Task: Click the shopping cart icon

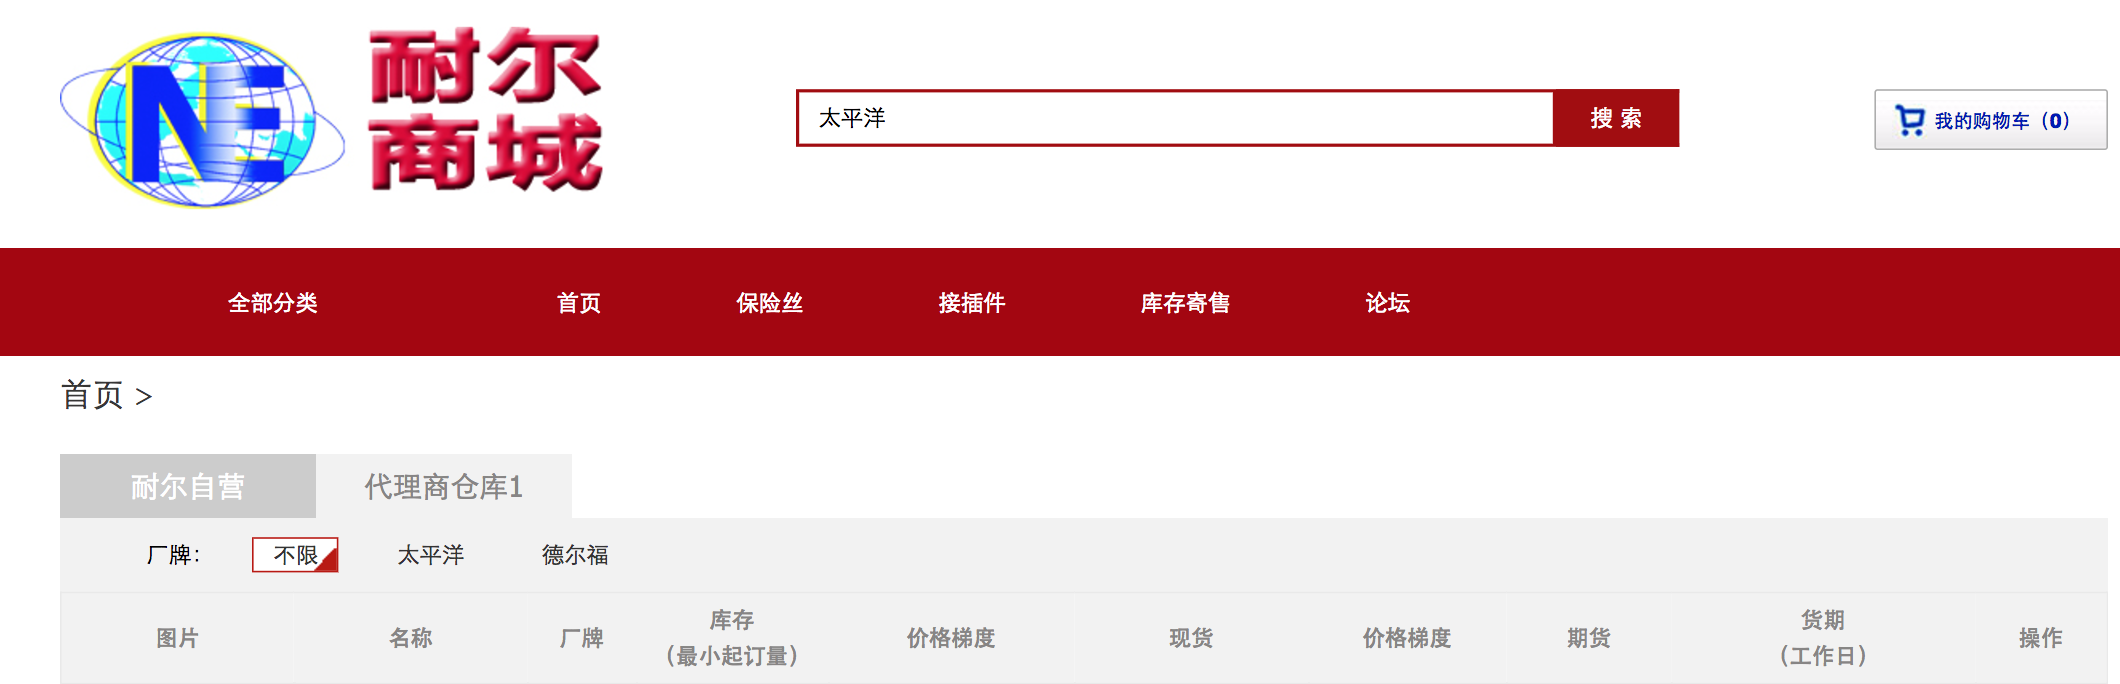Action: click(1910, 121)
